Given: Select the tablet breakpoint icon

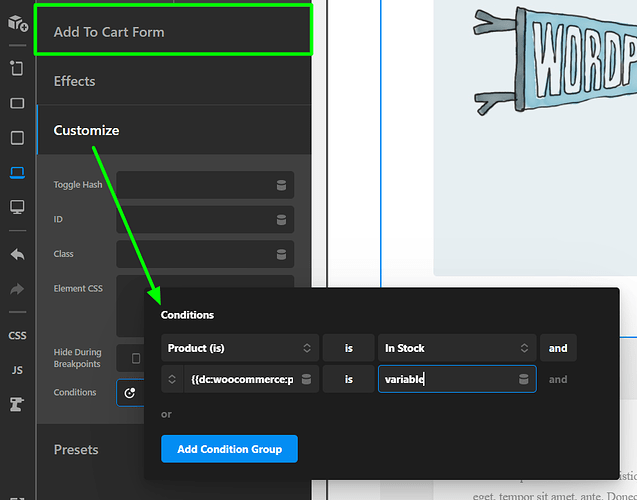Looking at the screenshot, I should click(x=17, y=138).
